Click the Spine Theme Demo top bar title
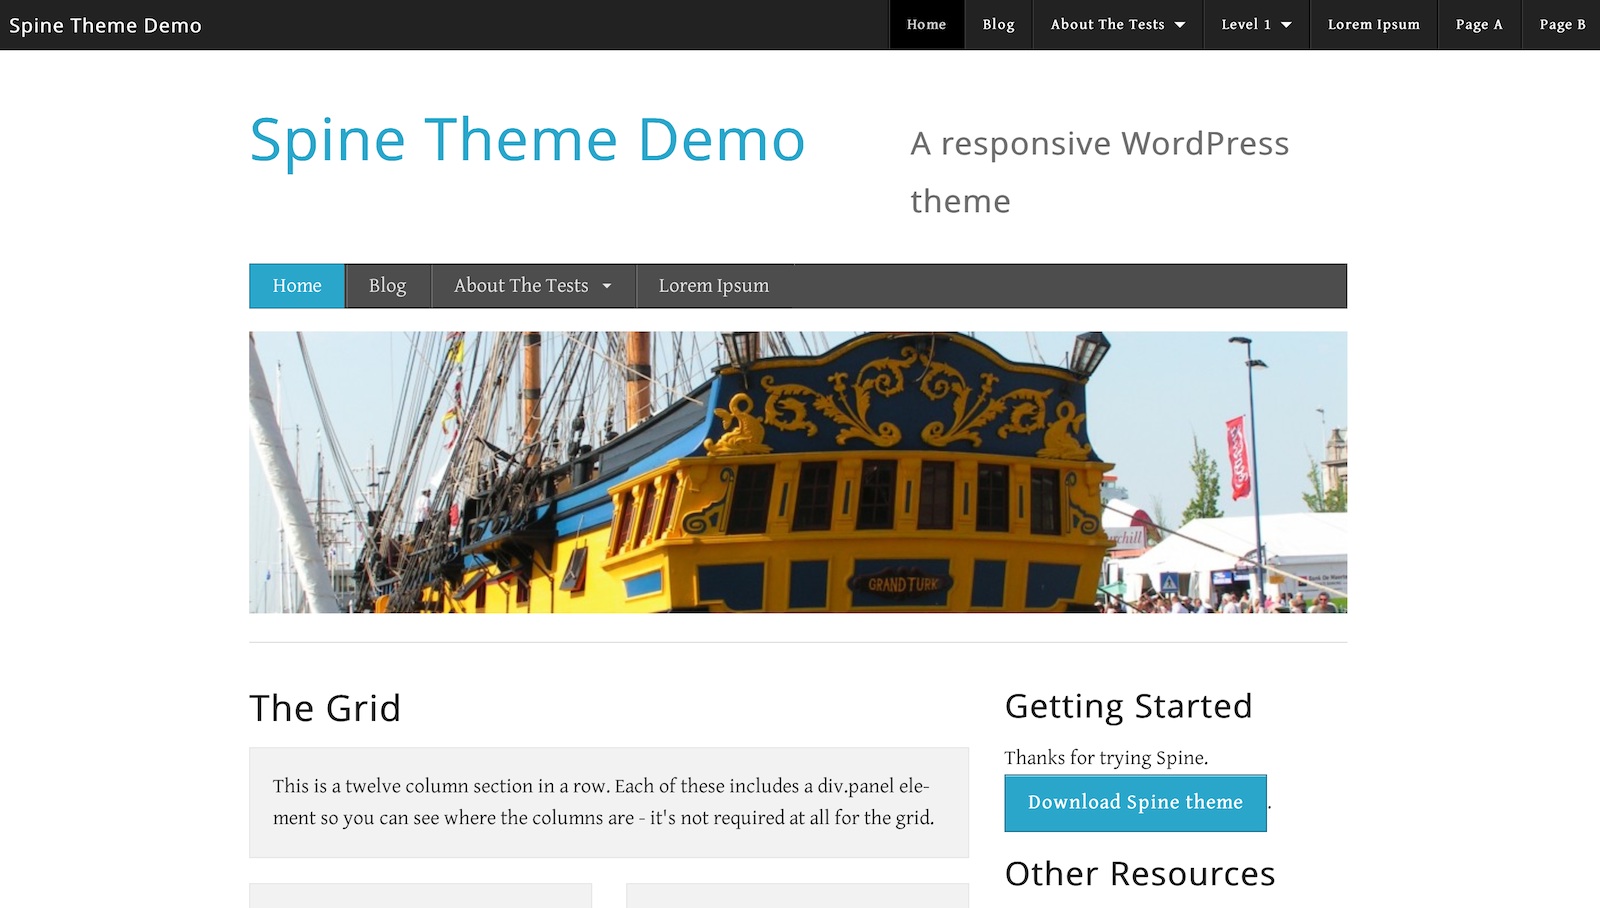Screen dimensions: 1600x908 pos(105,25)
